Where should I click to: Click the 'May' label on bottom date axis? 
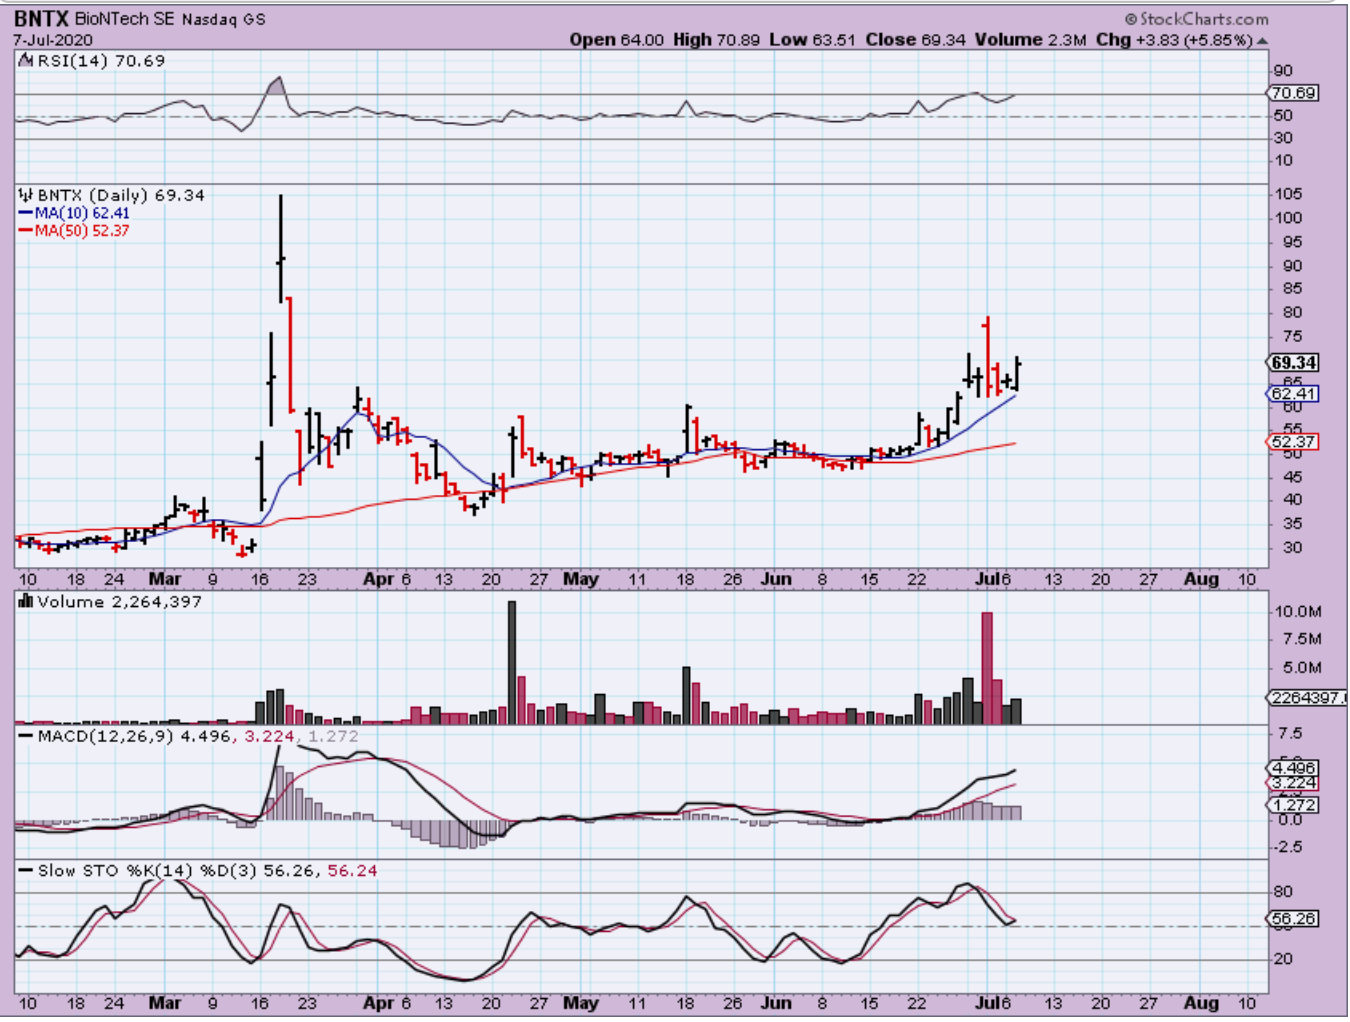click(x=580, y=1002)
